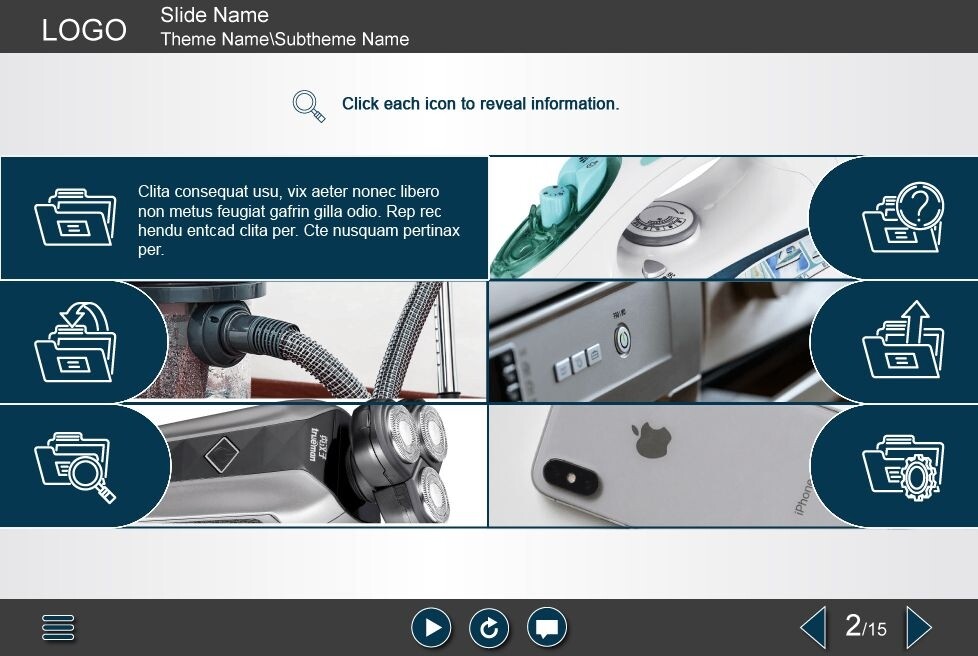978x656 pixels.
Task: Click the LOGO in header
Action: point(84,30)
